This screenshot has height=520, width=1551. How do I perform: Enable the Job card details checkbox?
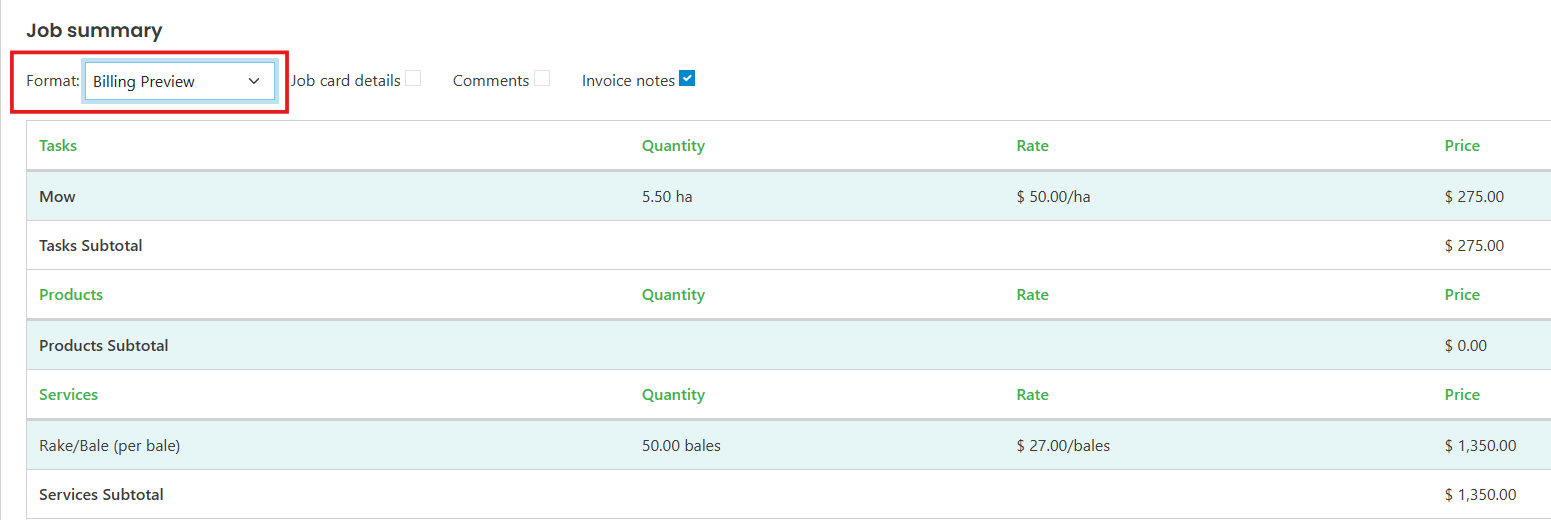pyautogui.click(x=413, y=78)
